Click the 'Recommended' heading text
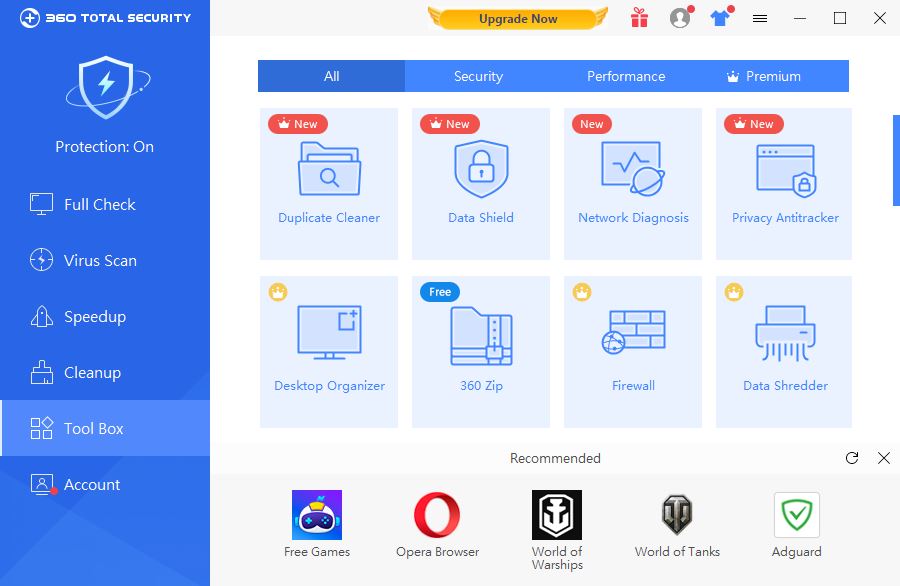Viewport: 900px width, 586px height. tap(555, 458)
